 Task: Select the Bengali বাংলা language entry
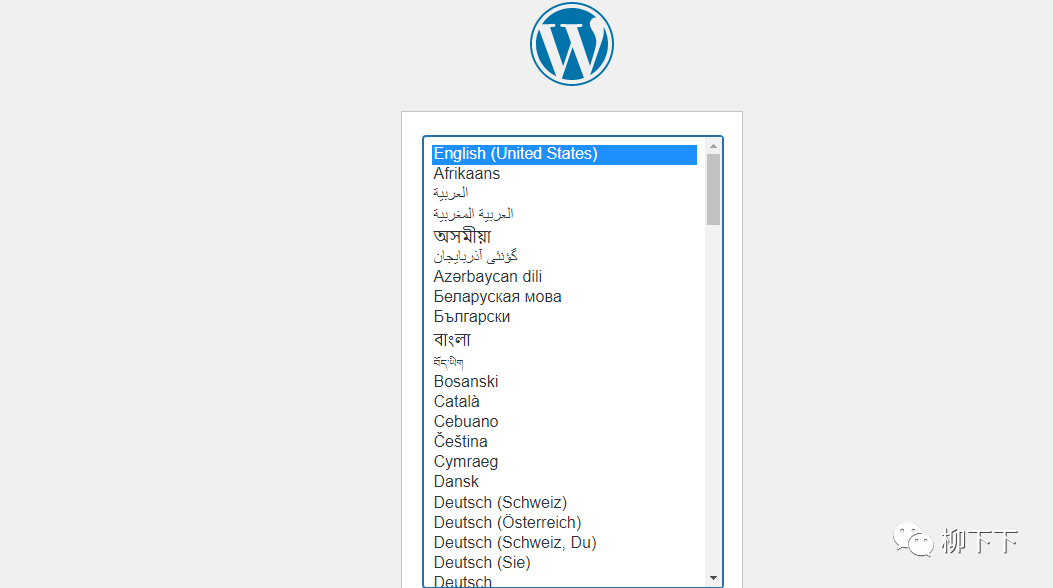point(452,340)
